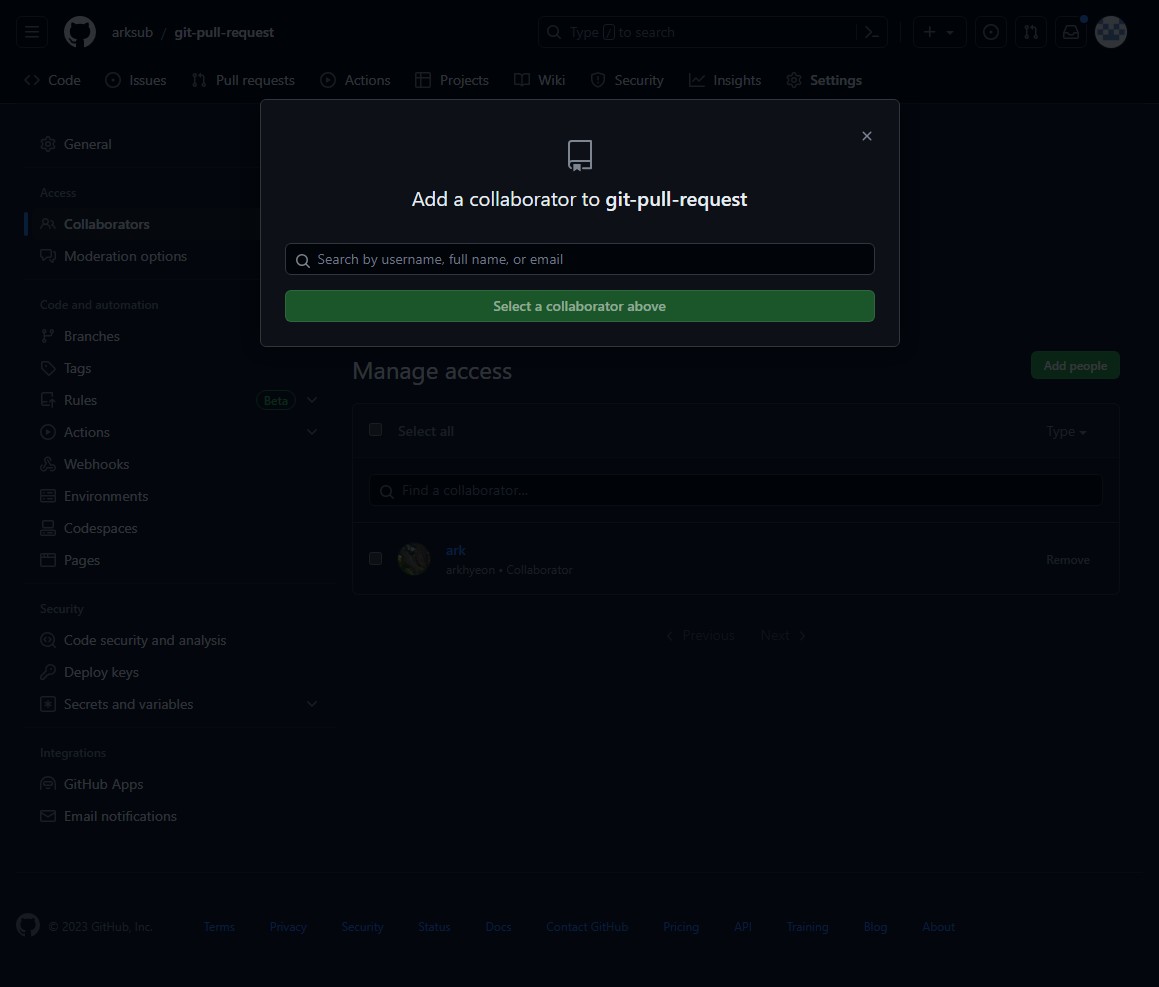Click the Add people button

(x=1075, y=365)
